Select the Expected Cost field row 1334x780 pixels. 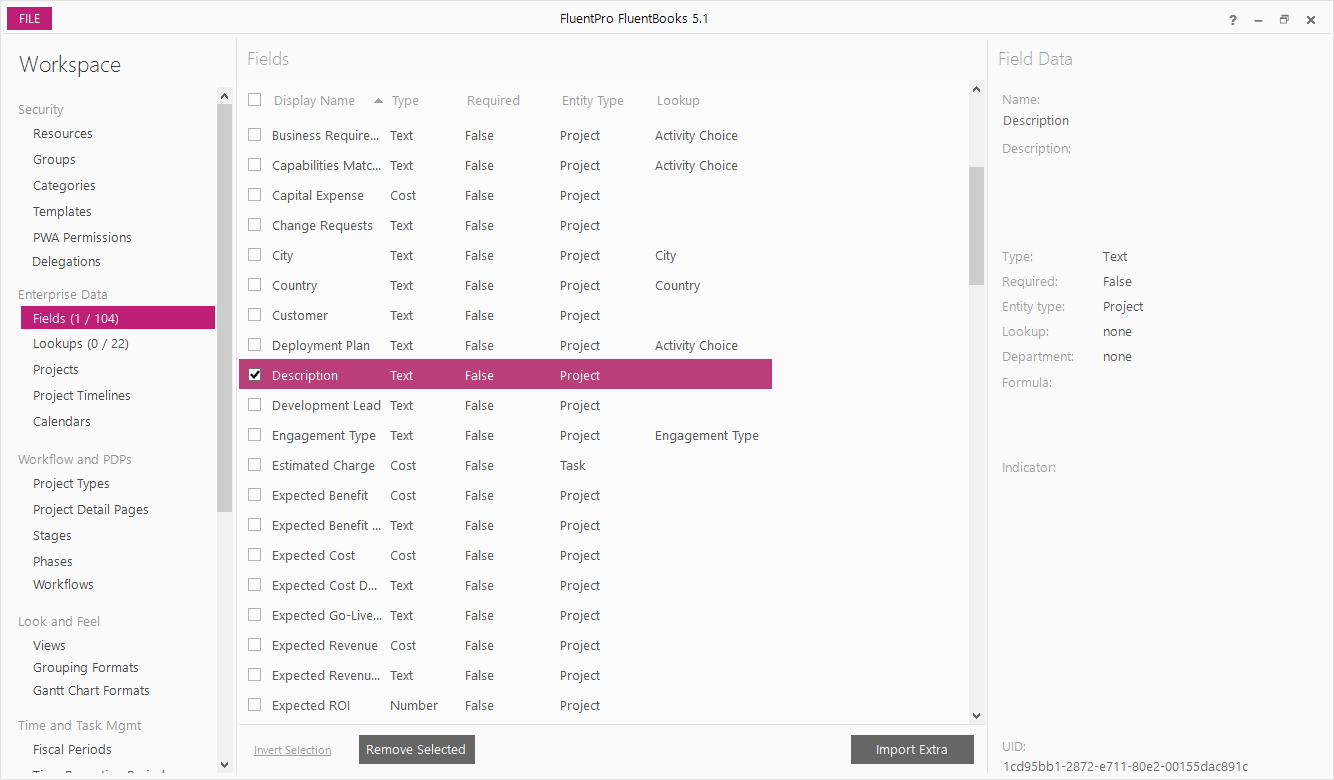click(x=505, y=555)
